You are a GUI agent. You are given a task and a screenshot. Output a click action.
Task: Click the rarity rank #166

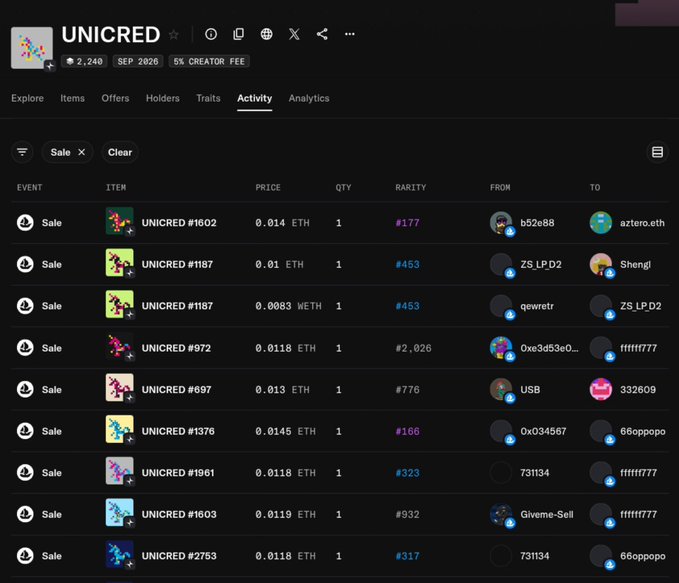[407, 431]
